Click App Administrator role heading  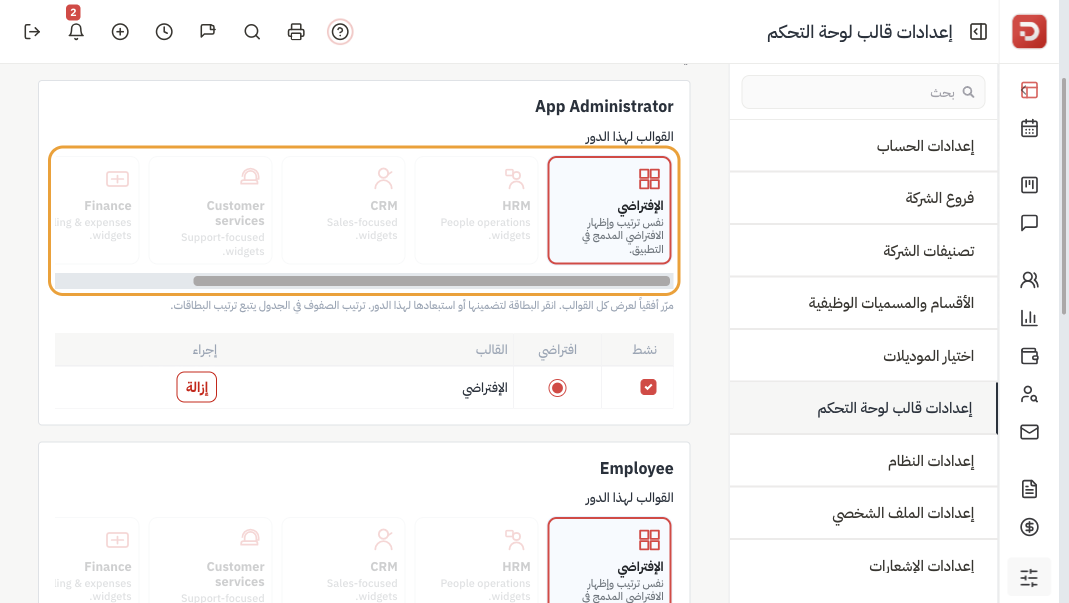[x=604, y=106]
